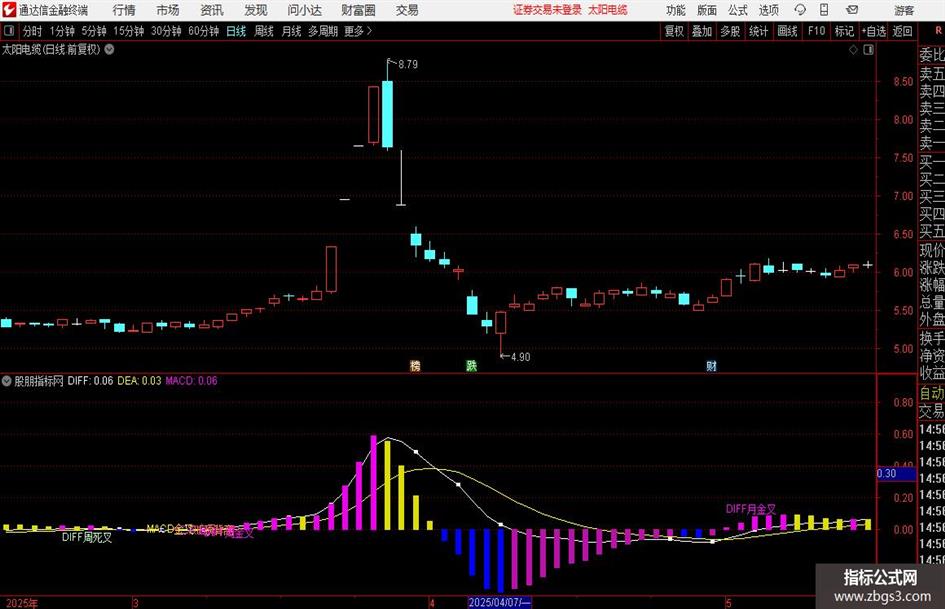
Task: Select the 周线 weekly period
Action: tap(264, 31)
